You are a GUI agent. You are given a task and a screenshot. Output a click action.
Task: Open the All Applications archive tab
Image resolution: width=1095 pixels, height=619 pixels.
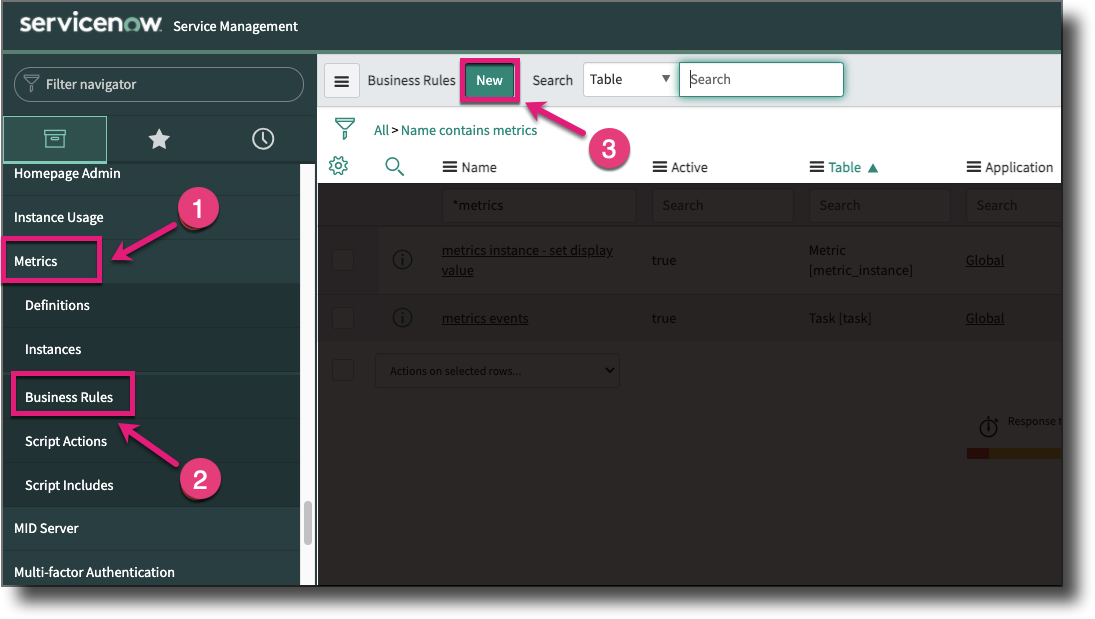click(55, 139)
